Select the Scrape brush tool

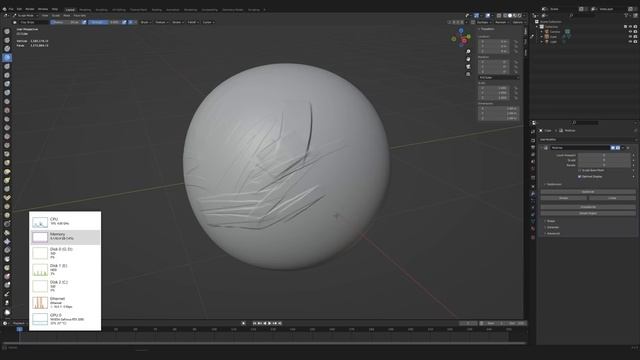click(x=7, y=136)
